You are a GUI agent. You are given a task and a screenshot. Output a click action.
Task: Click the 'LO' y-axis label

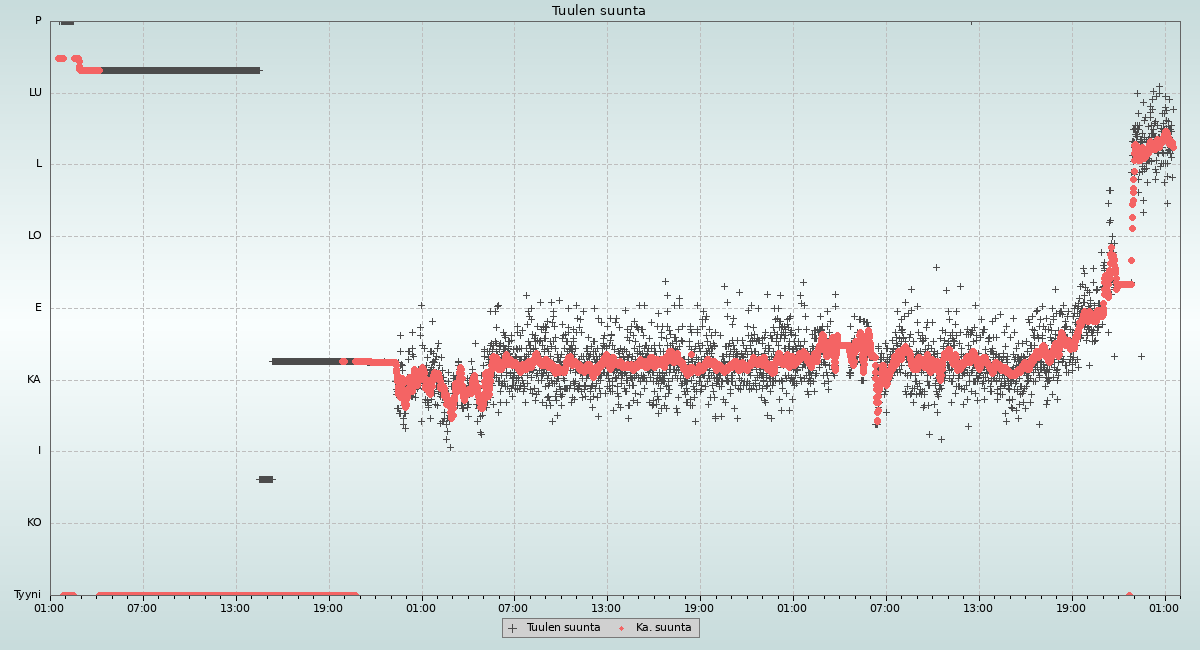(x=35, y=236)
